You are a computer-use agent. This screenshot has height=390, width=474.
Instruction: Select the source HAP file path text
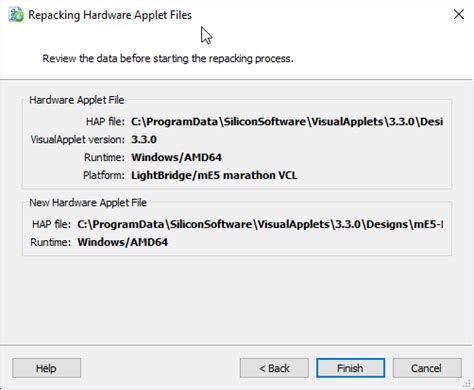287,122
